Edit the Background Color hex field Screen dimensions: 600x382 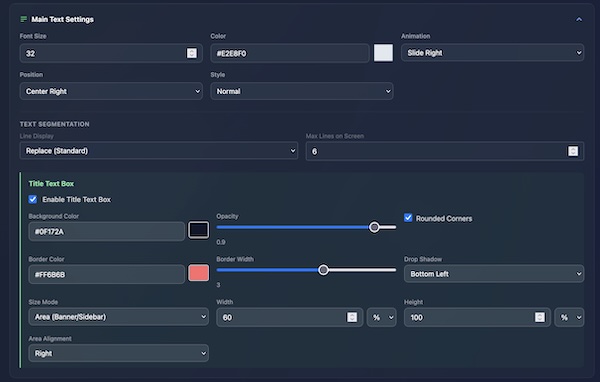coord(107,231)
